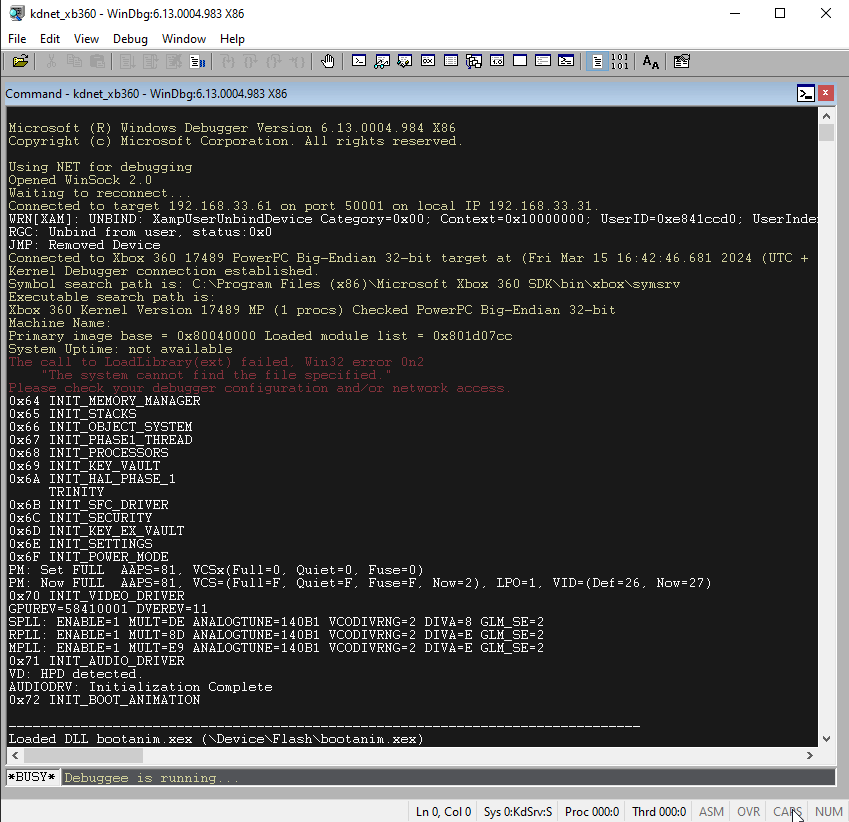Click the 'Kernel Debugger connection established' line
Screen dimensions: 849x822
pyautogui.click(x=163, y=271)
